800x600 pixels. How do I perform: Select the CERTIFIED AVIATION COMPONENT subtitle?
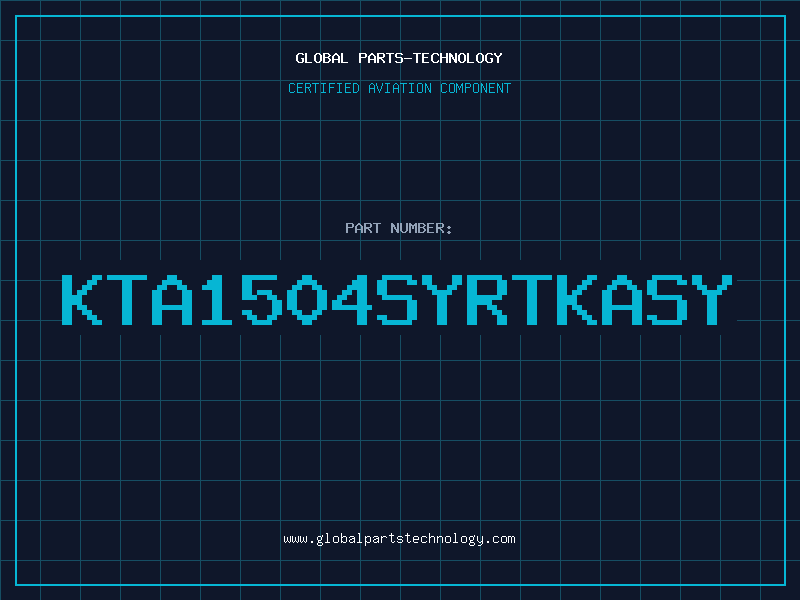[x=399, y=88]
